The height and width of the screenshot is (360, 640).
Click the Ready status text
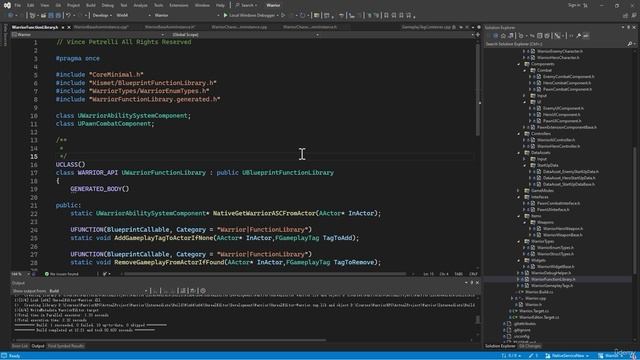[14, 356]
